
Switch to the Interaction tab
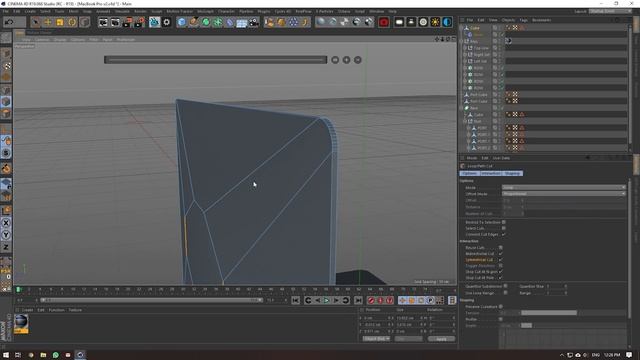coord(491,173)
